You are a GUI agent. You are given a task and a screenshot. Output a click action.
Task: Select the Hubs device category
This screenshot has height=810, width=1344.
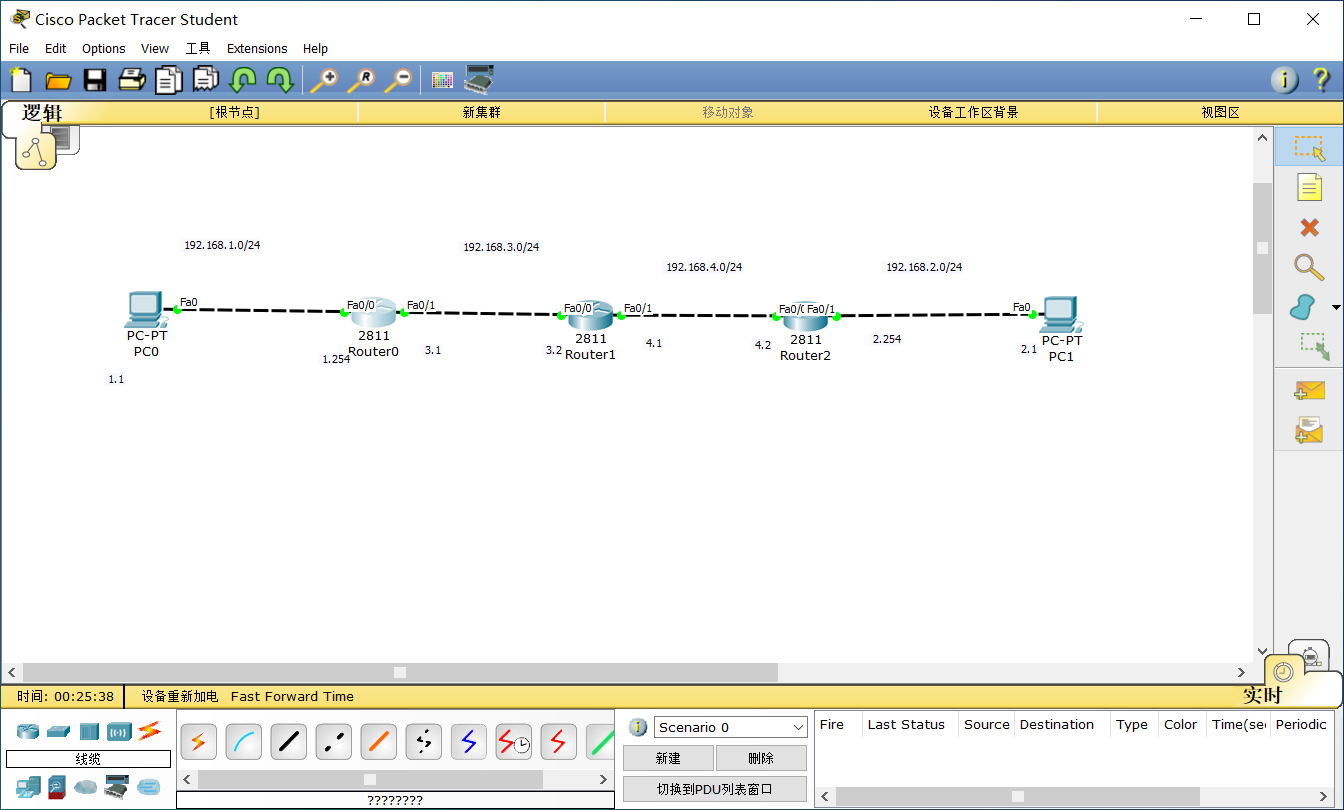coord(89,731)
